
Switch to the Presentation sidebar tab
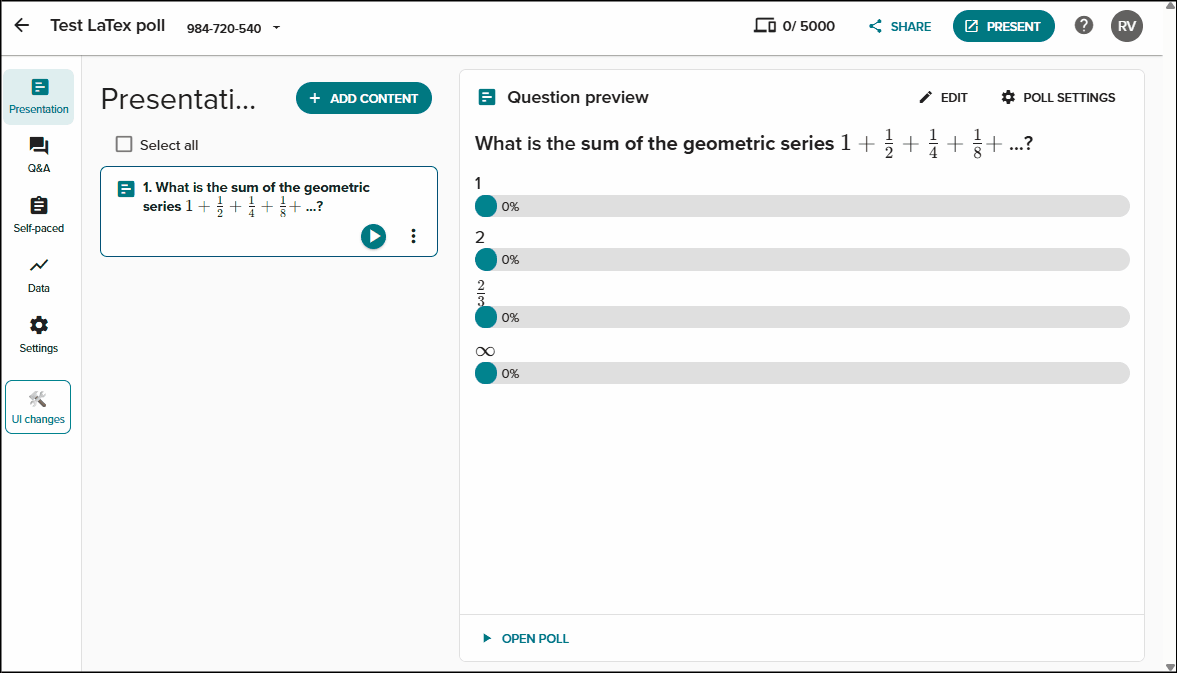(x=39, y=96)
